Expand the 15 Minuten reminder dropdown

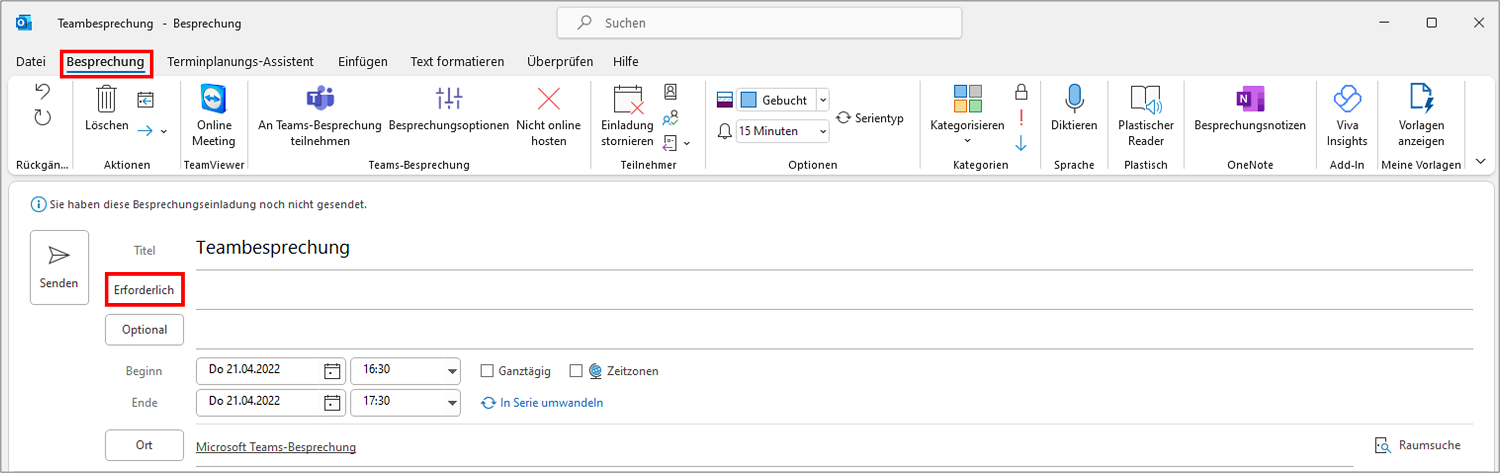822,131
